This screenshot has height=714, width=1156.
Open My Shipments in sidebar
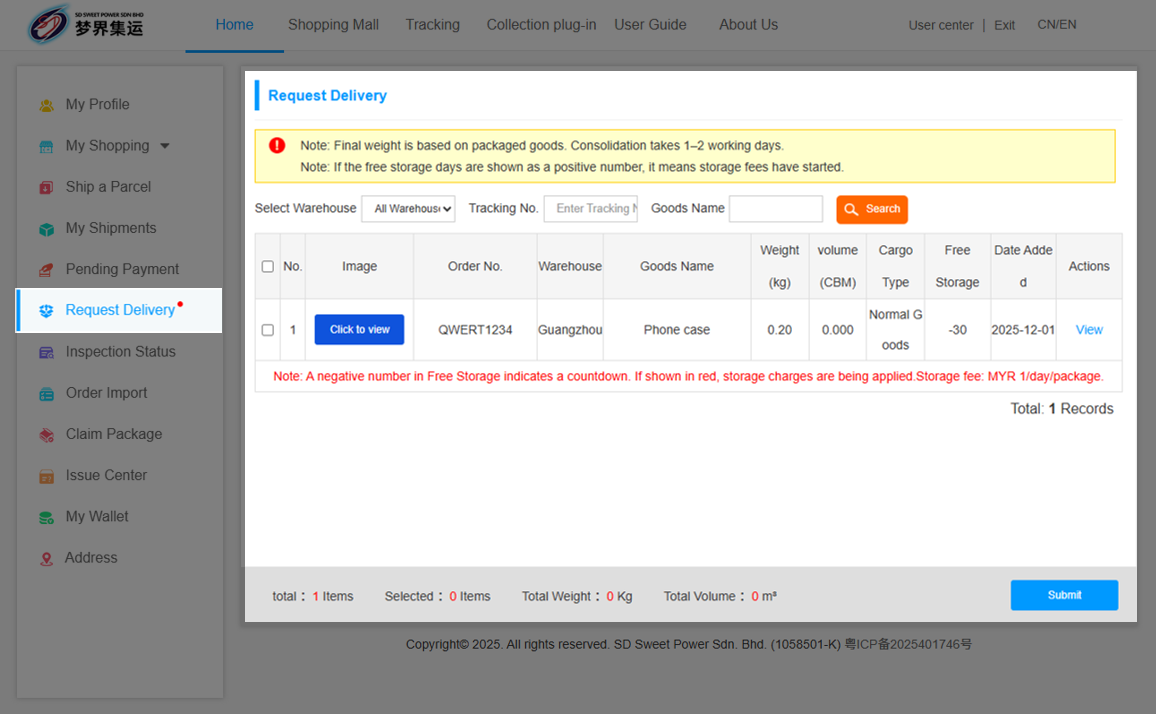coord(111,229)
